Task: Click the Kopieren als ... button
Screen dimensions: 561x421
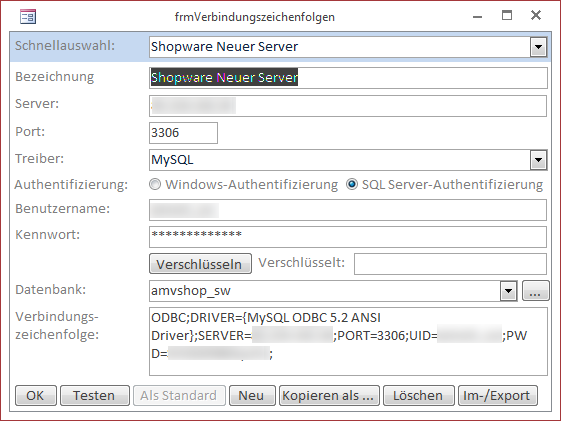Action: [x=329, y=396]
